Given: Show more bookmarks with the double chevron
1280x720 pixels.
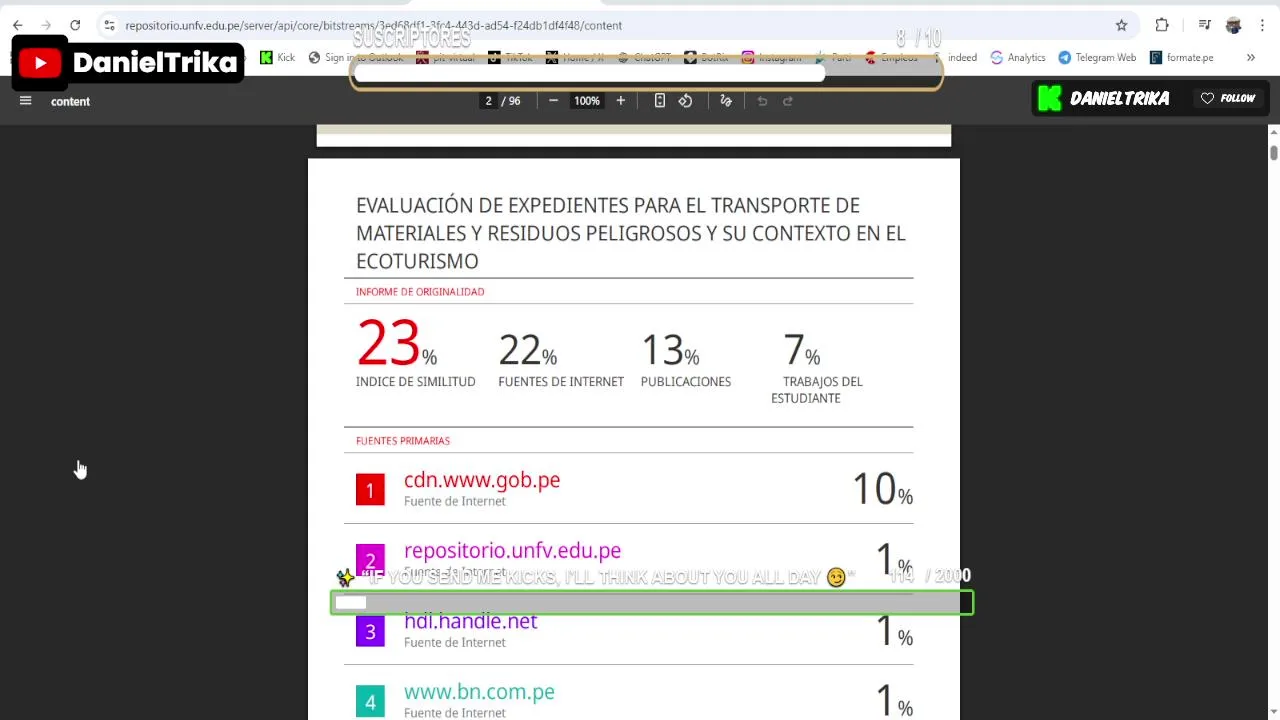Looking at the screenshot, I should click(1250, 57).
